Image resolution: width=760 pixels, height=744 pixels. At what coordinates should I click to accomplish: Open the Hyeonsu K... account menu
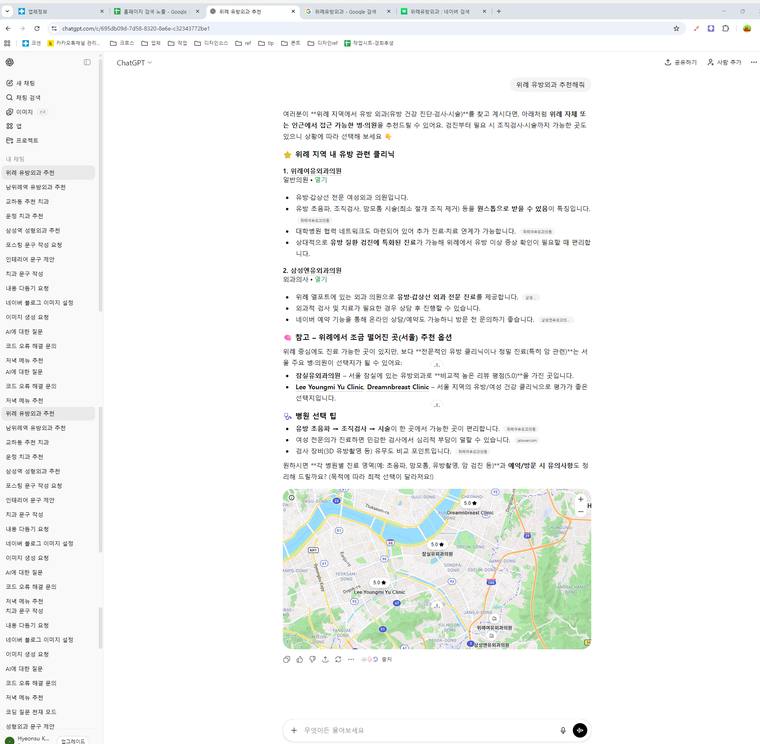click(x=28, y=739)
